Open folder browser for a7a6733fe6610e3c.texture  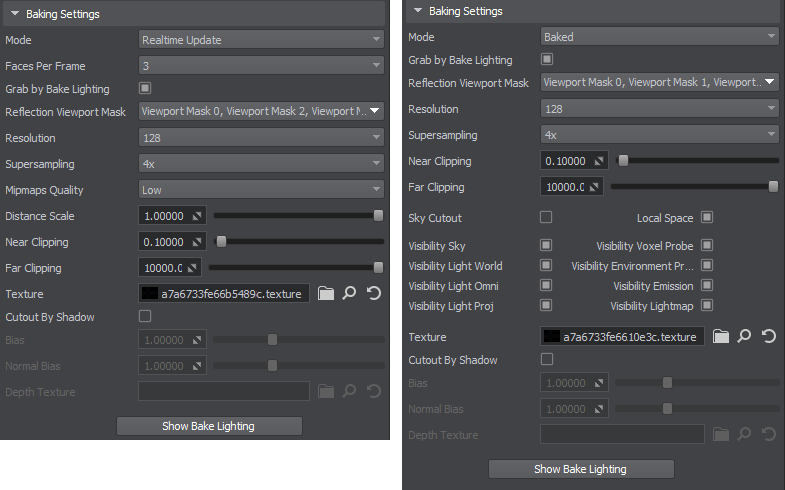click(x=721, y=337)
